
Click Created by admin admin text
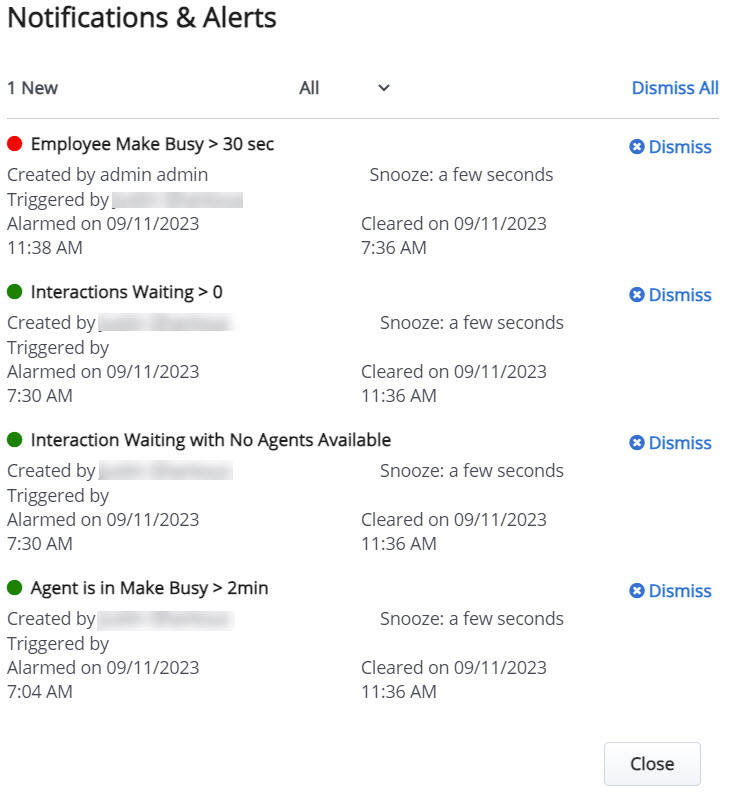click(x=108, y=175)
